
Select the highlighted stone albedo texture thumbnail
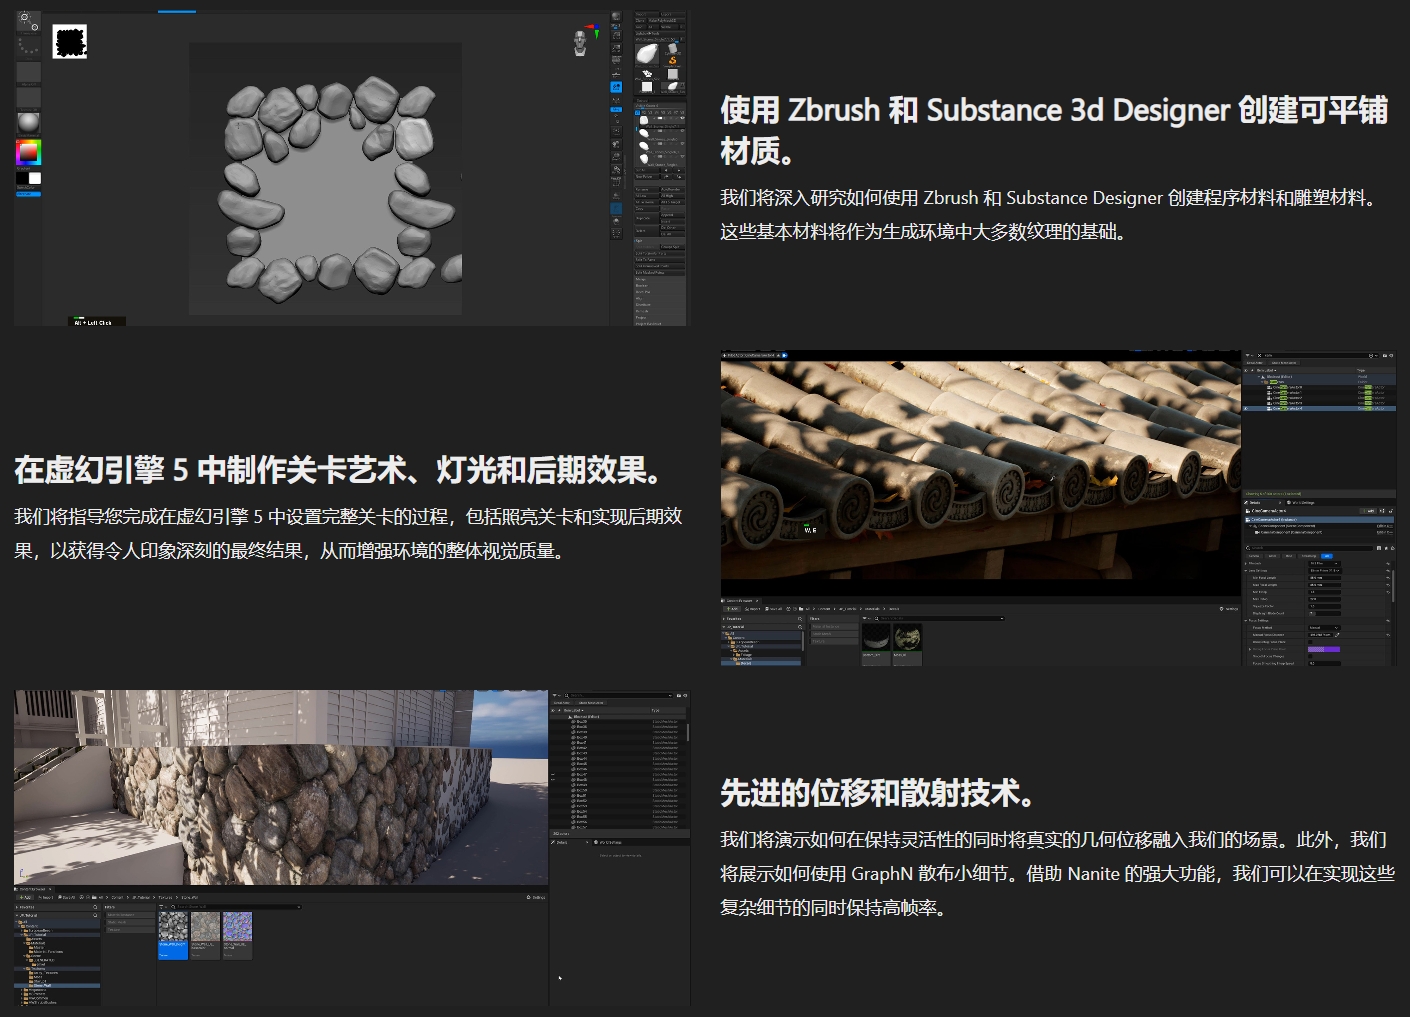(173, 936)
